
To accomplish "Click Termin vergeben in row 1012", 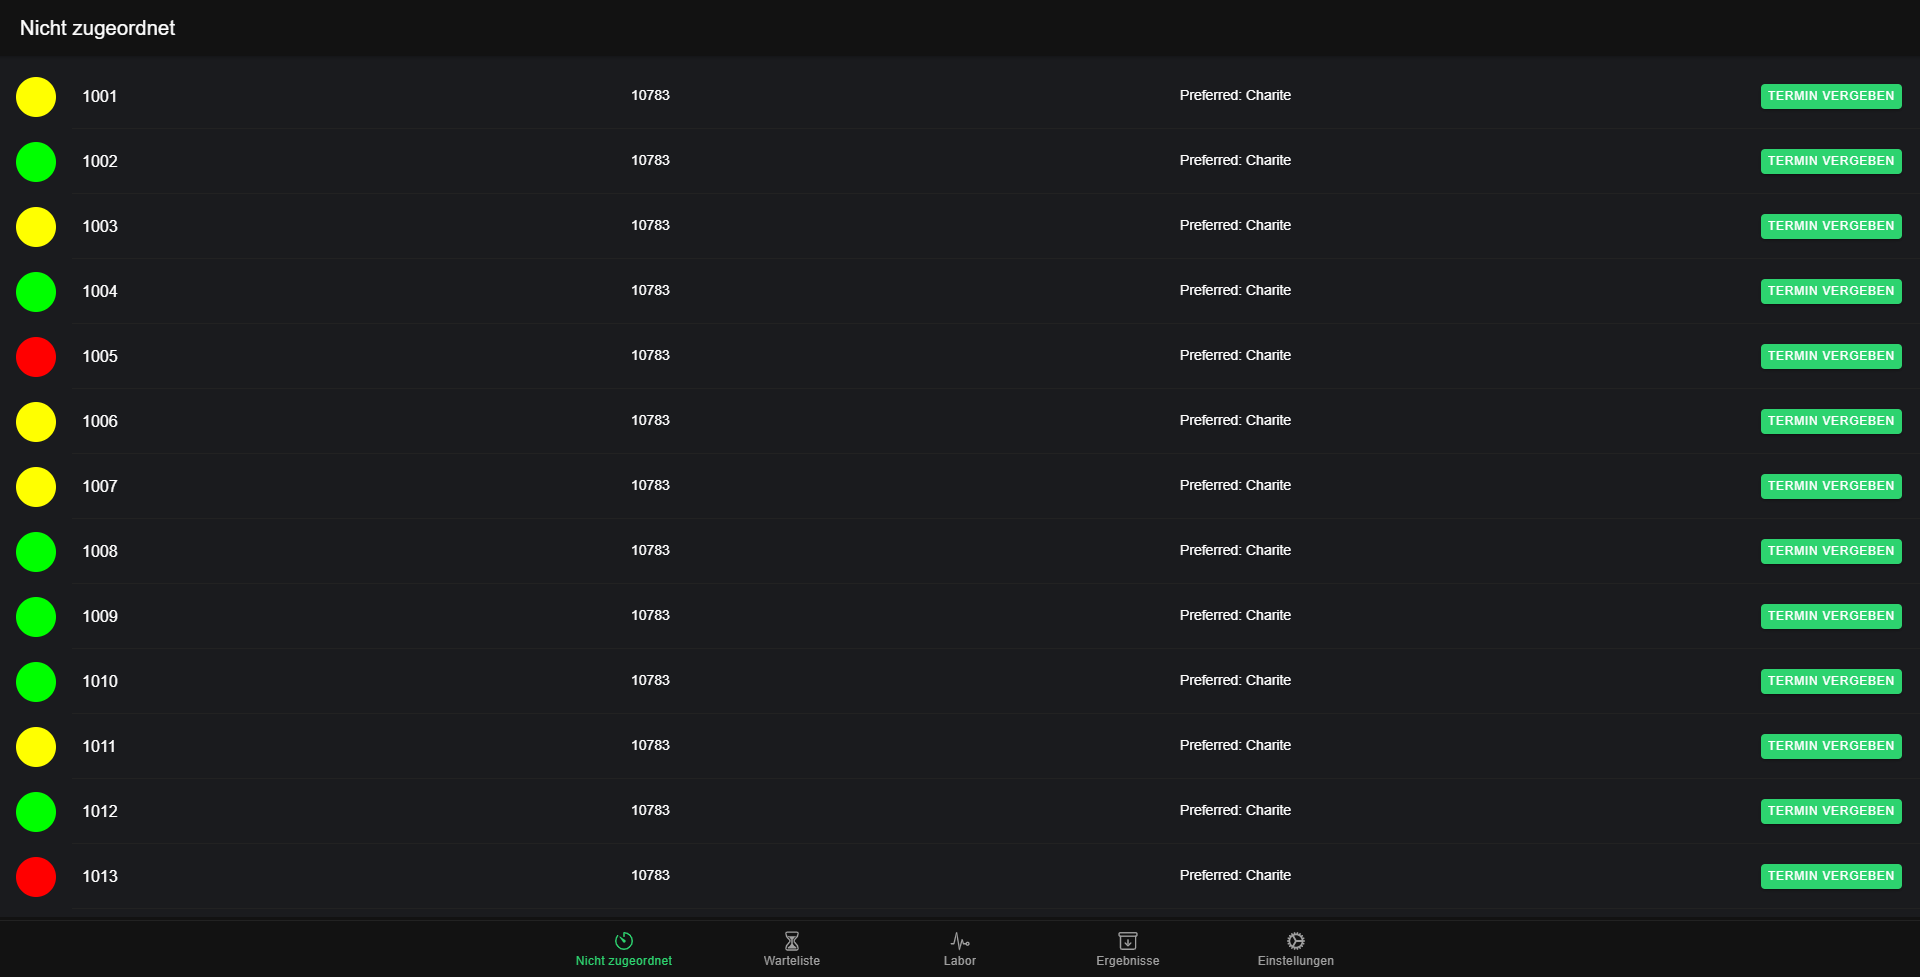I will [x=1831, y=811].
